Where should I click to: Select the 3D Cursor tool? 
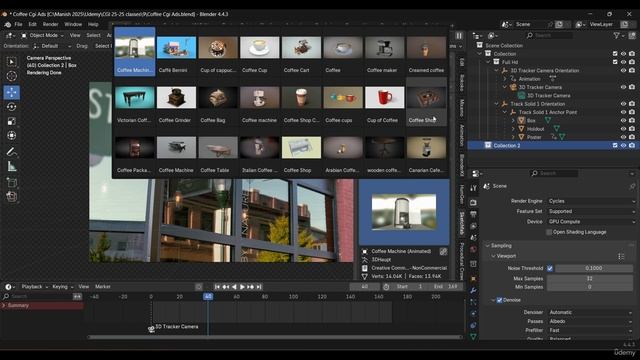[12, 76]
